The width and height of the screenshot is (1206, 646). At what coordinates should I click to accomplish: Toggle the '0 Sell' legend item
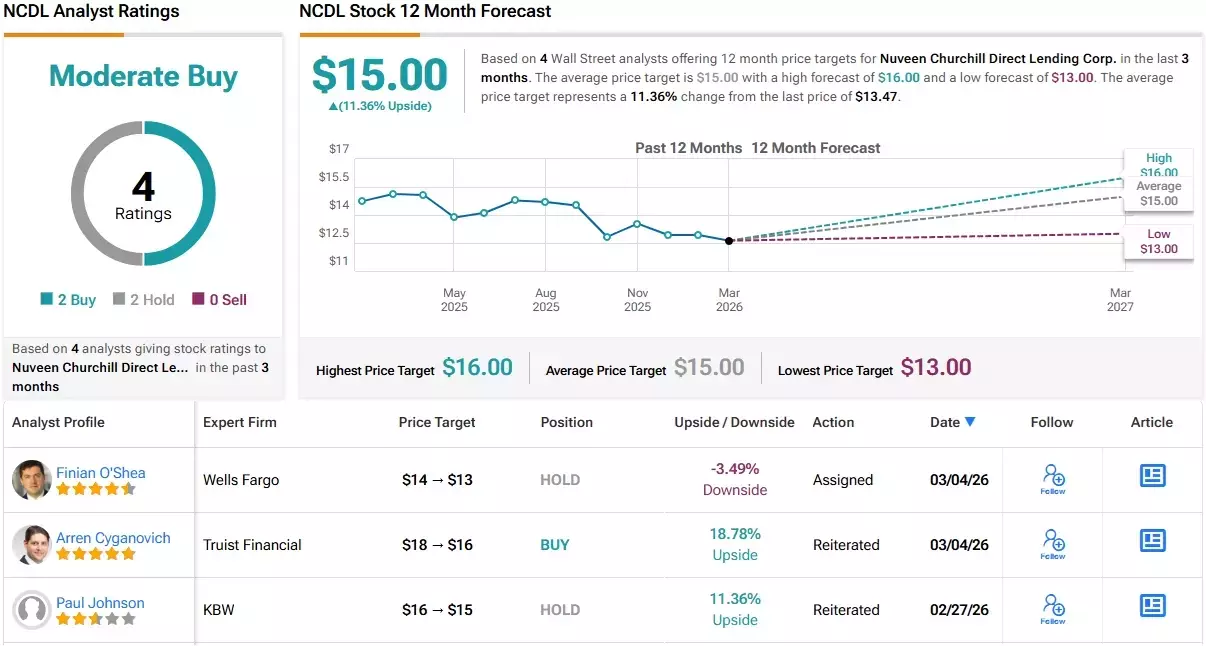point(218,299)
